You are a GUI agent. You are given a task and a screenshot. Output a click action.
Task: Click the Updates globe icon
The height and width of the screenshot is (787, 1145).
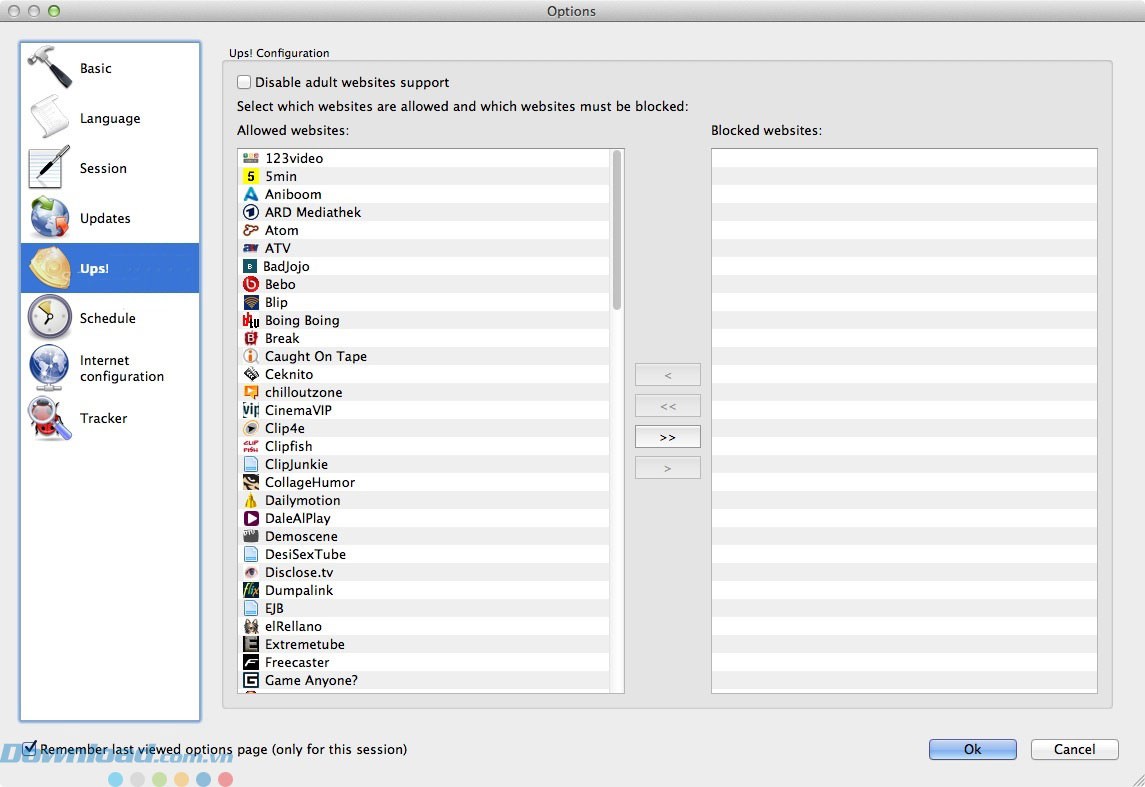49,218
